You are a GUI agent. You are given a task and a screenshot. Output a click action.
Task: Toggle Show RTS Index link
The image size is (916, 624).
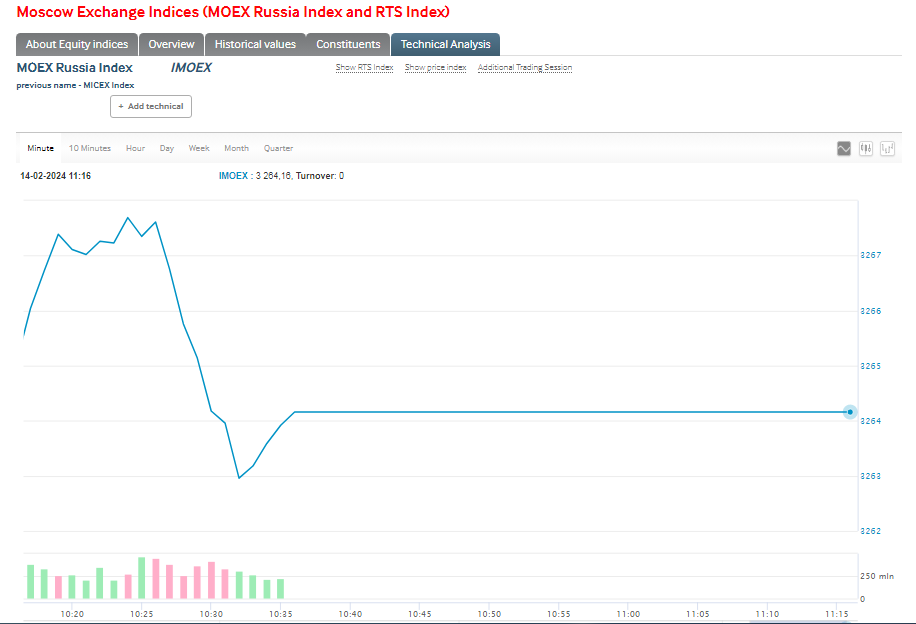coord(364,68)
